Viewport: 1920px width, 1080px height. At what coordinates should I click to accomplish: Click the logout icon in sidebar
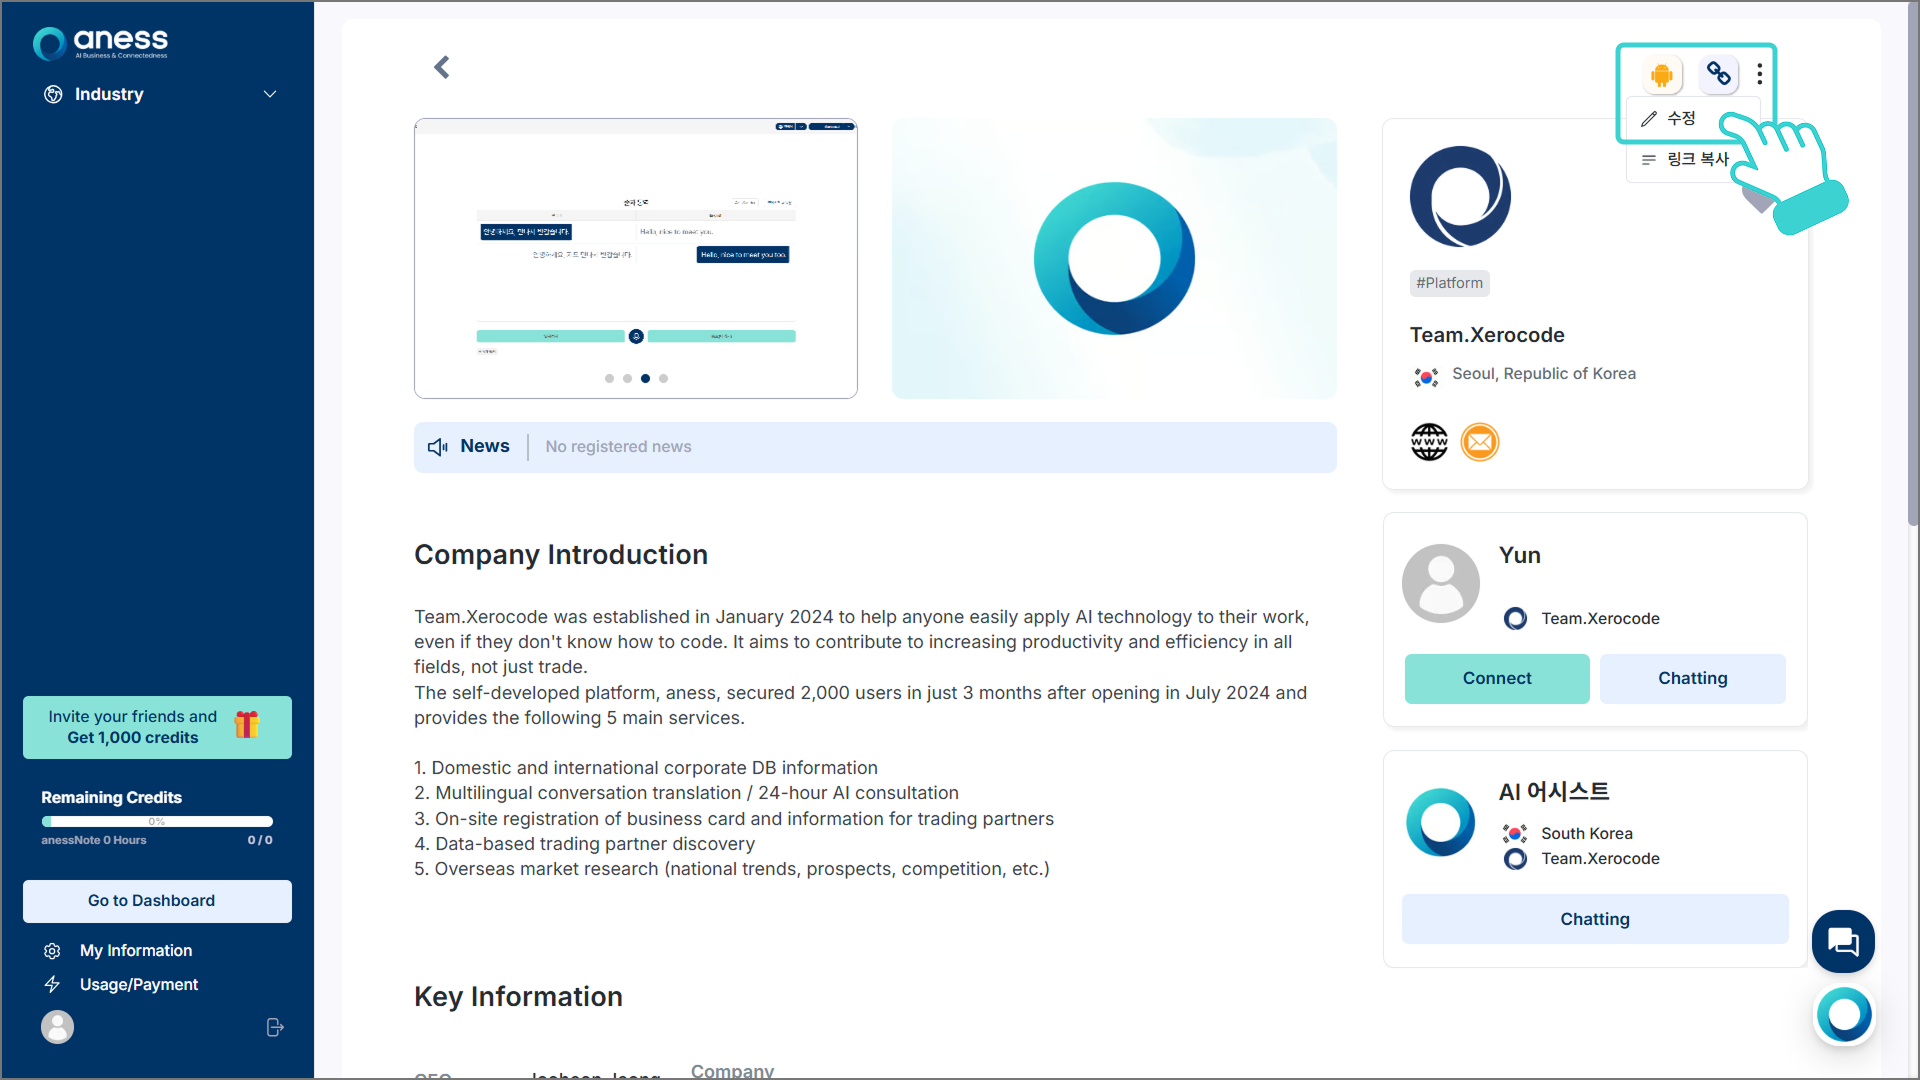coord(275,1027)
